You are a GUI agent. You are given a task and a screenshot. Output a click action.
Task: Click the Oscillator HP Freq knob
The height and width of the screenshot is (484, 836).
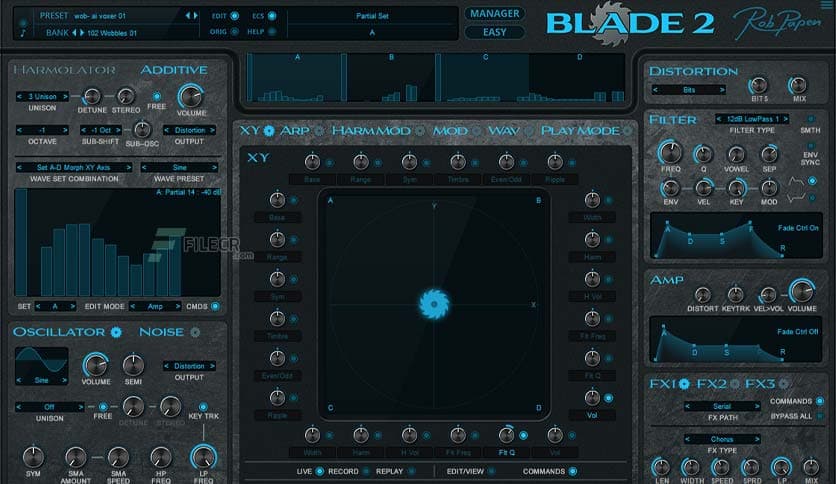tap(160, 457)
